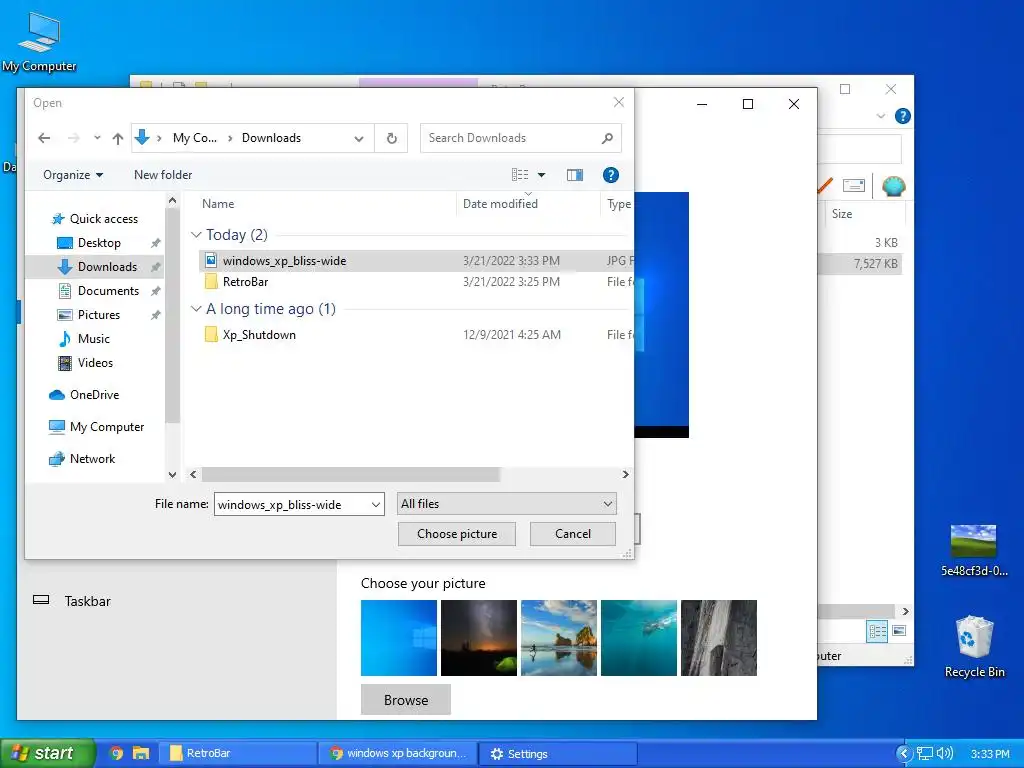Select the Xp_Shutdown folder

[415, 334]
